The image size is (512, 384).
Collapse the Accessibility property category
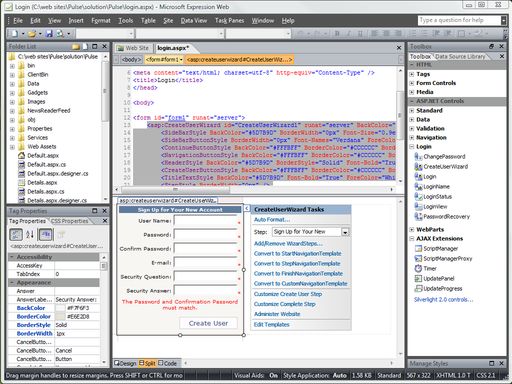(x=12, y=257)
